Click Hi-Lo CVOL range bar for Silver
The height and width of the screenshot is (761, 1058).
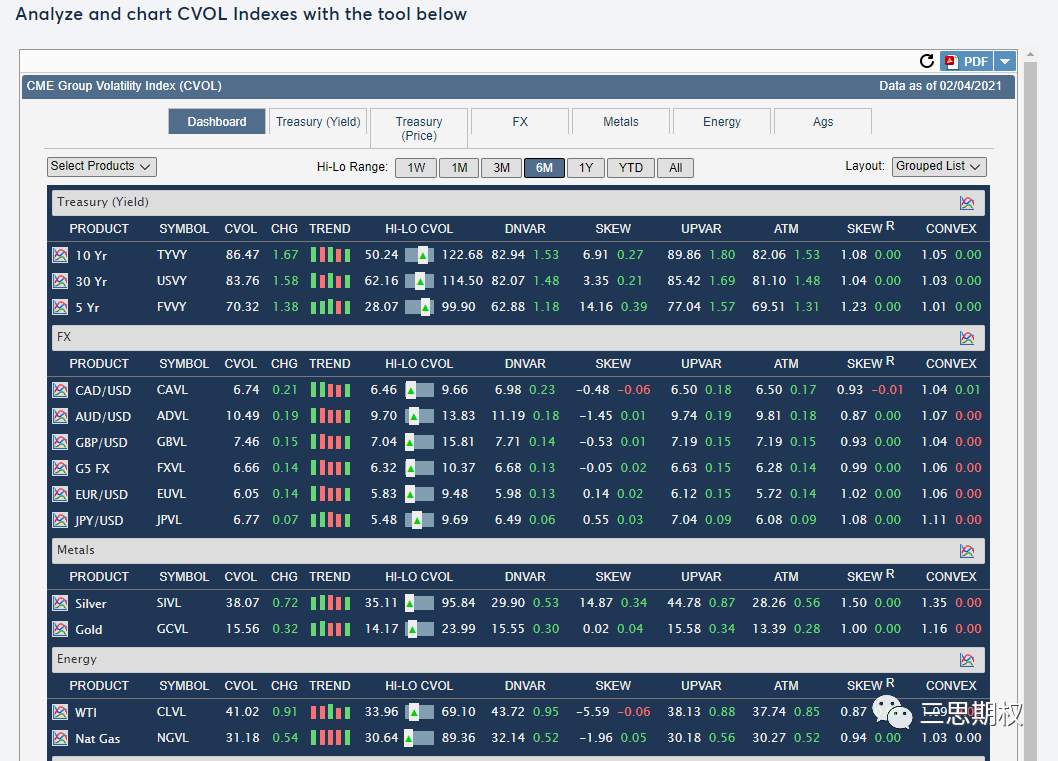pyautogui.click(x=420, y=603)
